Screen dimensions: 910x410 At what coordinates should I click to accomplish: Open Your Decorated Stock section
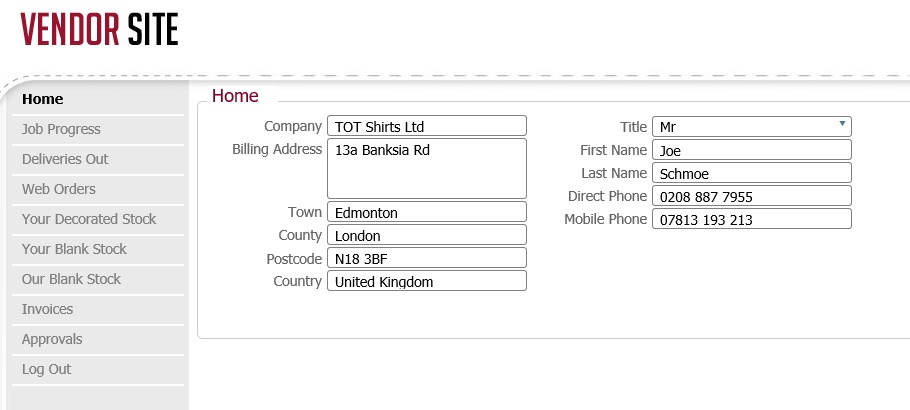tap(89, 219)
